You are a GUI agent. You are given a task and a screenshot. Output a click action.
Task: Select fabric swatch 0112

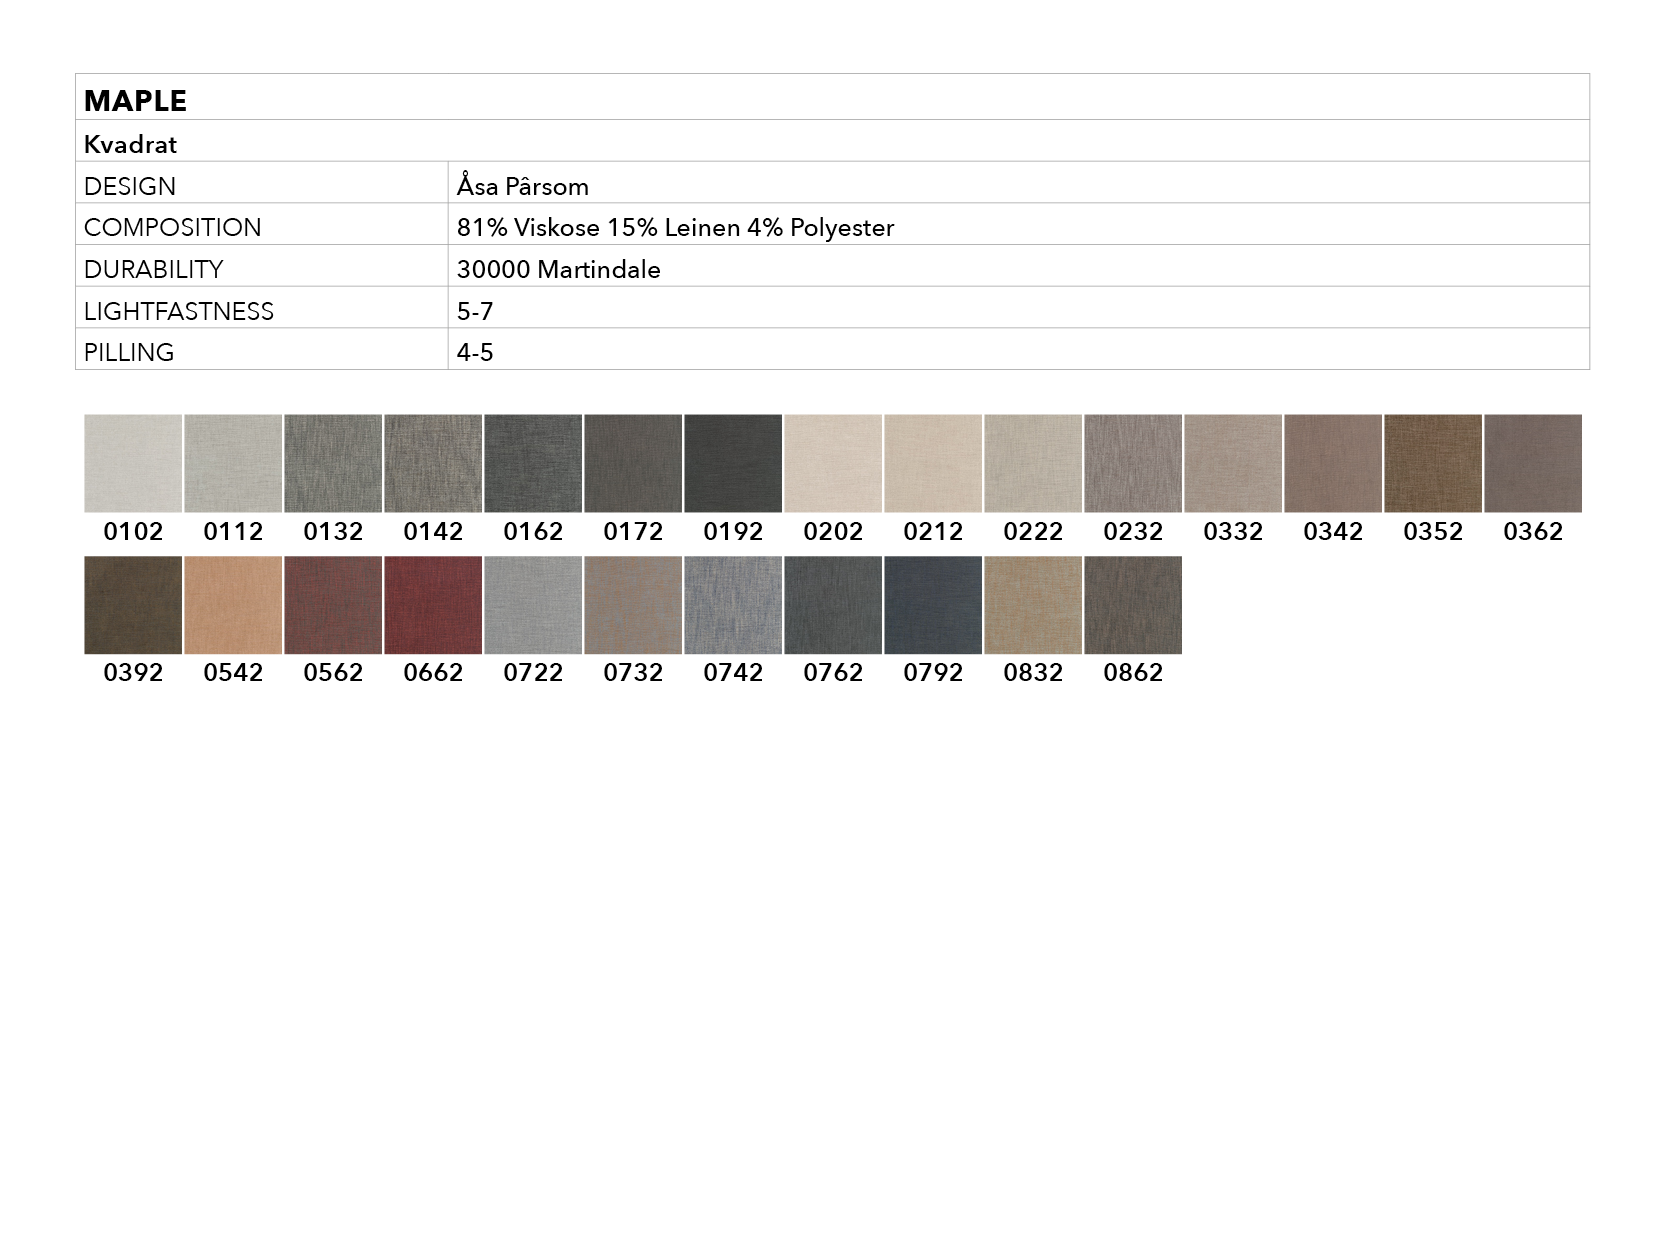(233, 463)
